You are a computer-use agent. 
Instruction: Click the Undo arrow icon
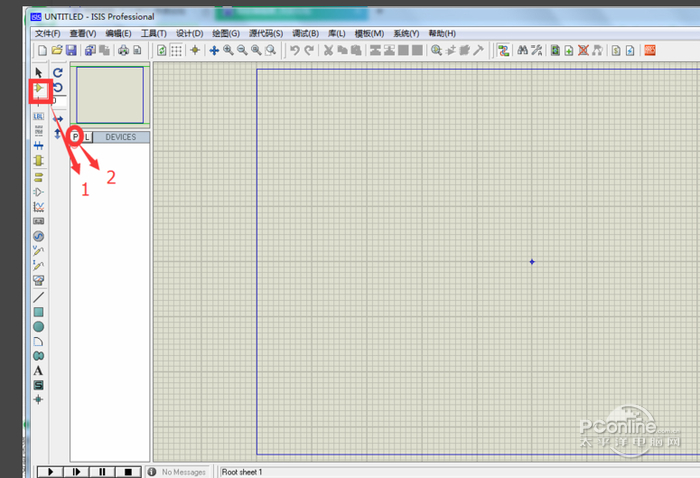click(294, 50)
